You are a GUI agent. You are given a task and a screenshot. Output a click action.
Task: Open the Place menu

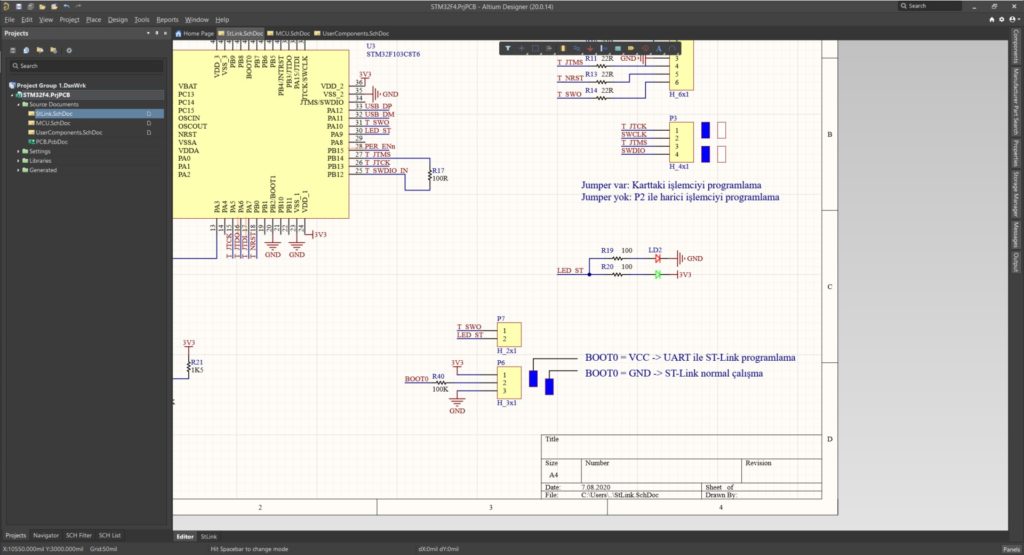click(x=93, y=20)
